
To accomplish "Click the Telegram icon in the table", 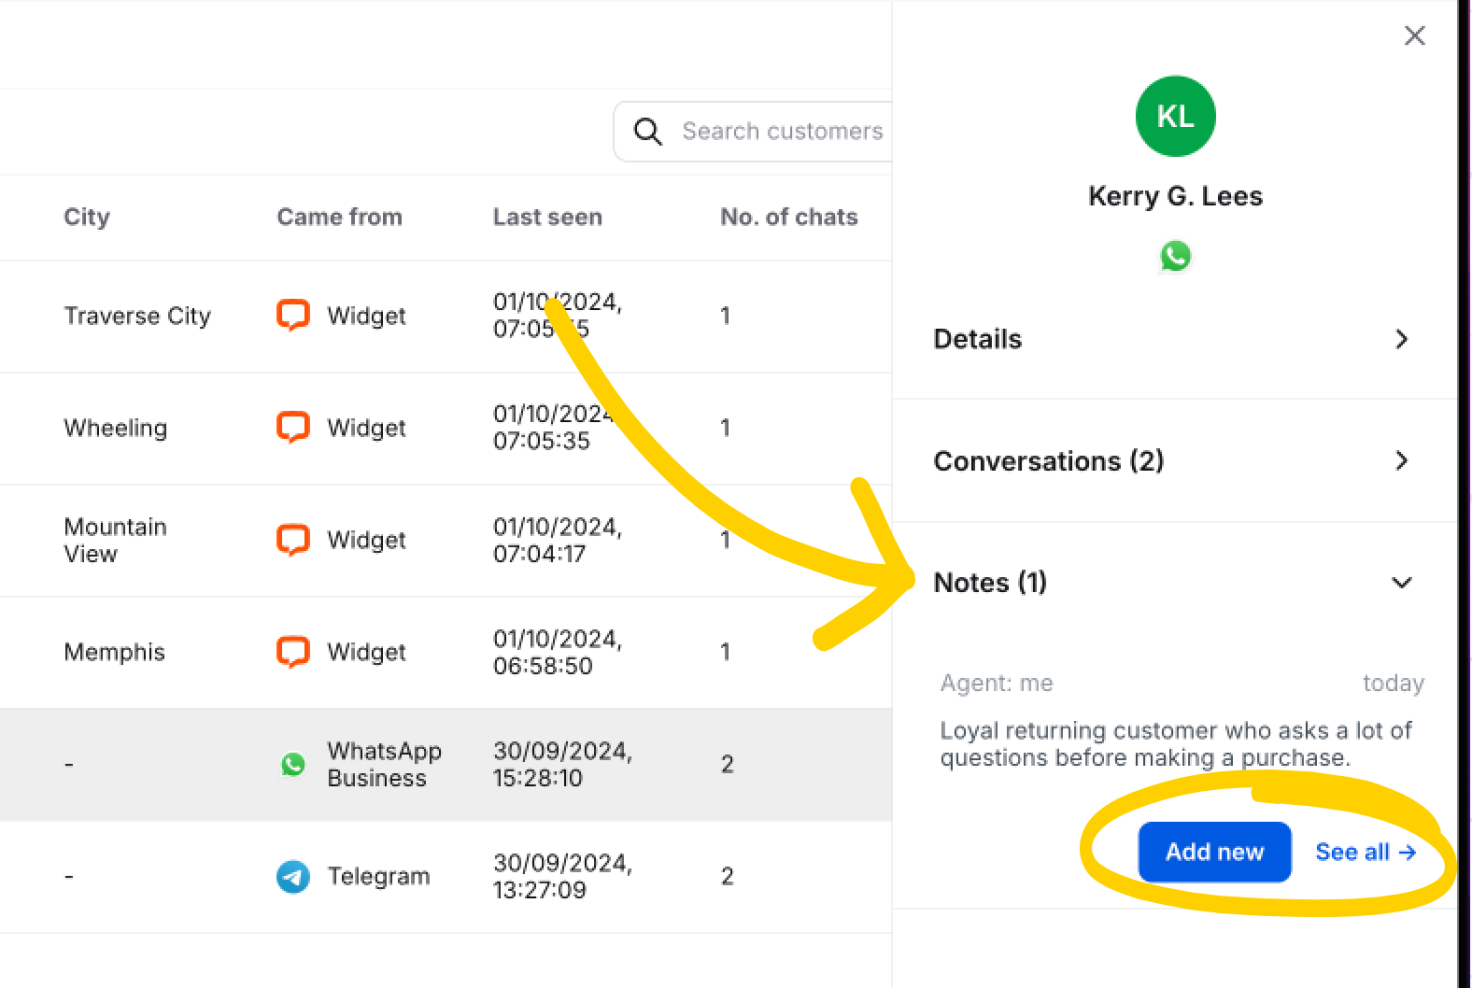I will tap(293, 877).
